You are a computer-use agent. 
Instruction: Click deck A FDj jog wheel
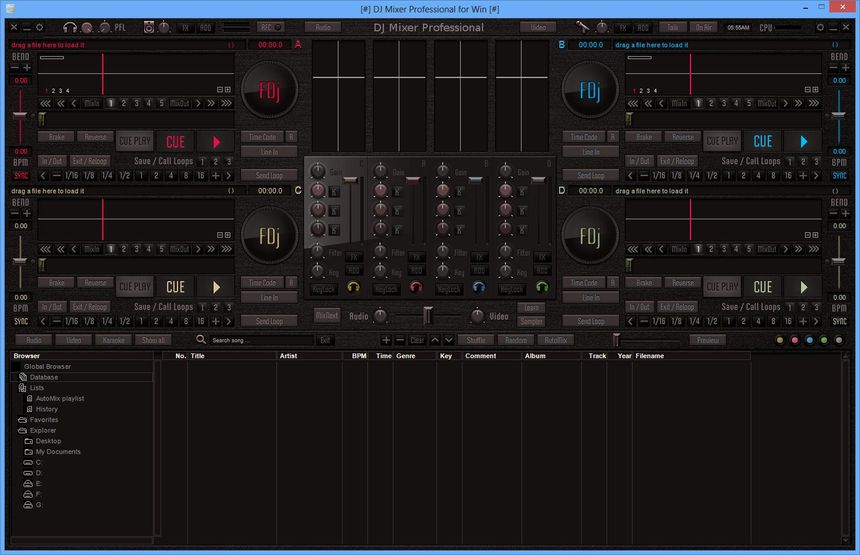tap(269, 90)
